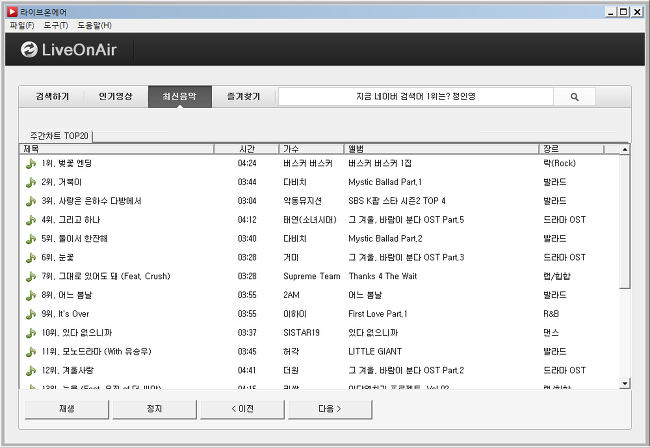Click the red app icon in title bar

12,12
